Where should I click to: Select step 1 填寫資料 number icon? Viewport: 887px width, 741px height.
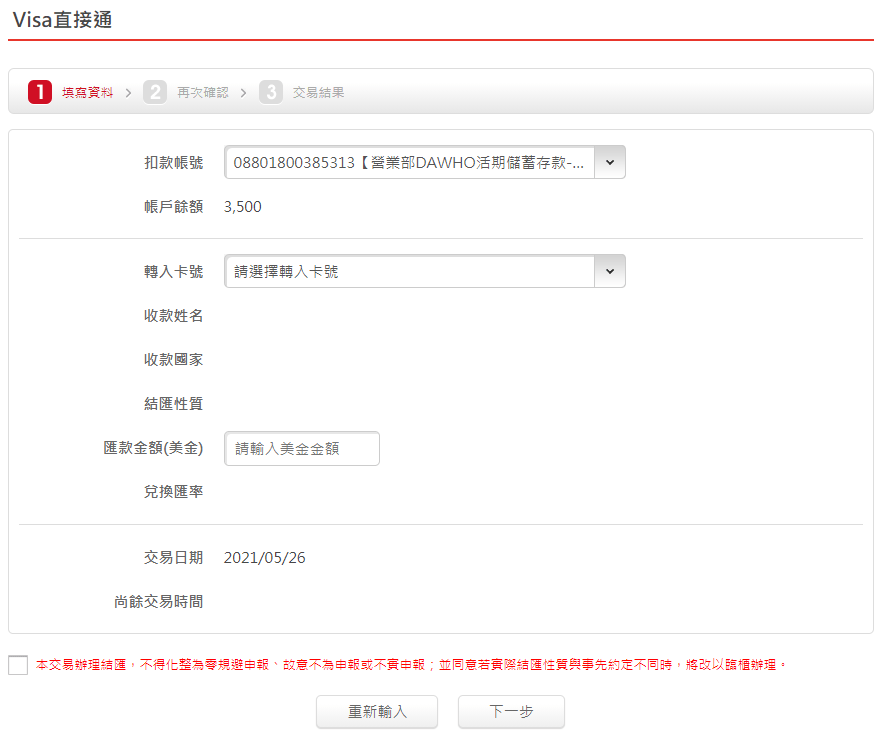tap(40, 92)
